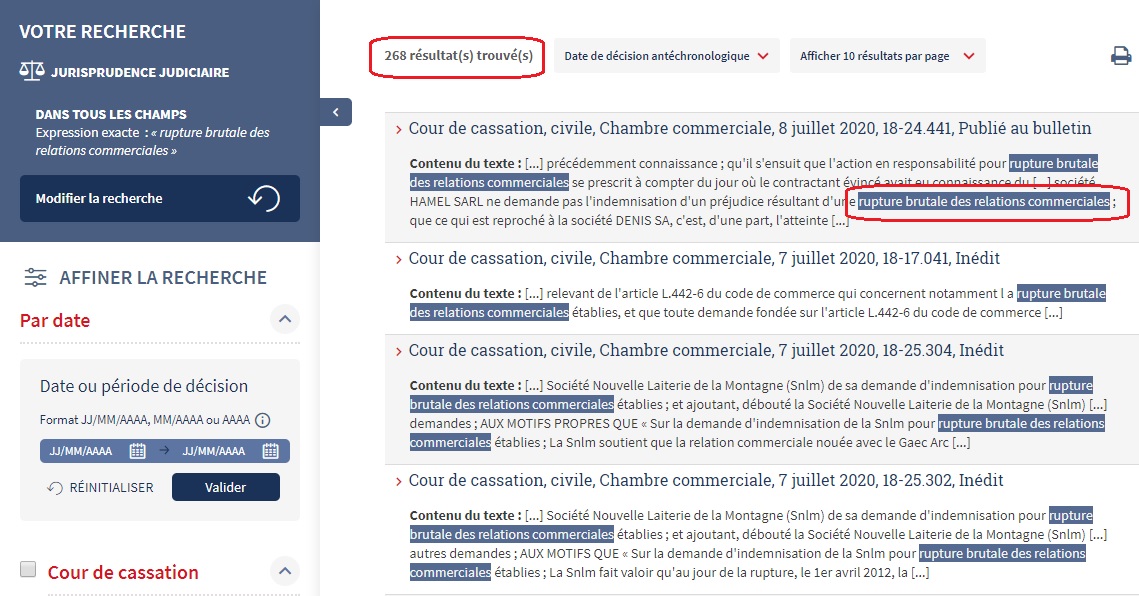Expand result 18-17.041 using its red chevron
Image resolution: width=1139 pixels, height=596 pixels.
398,259
